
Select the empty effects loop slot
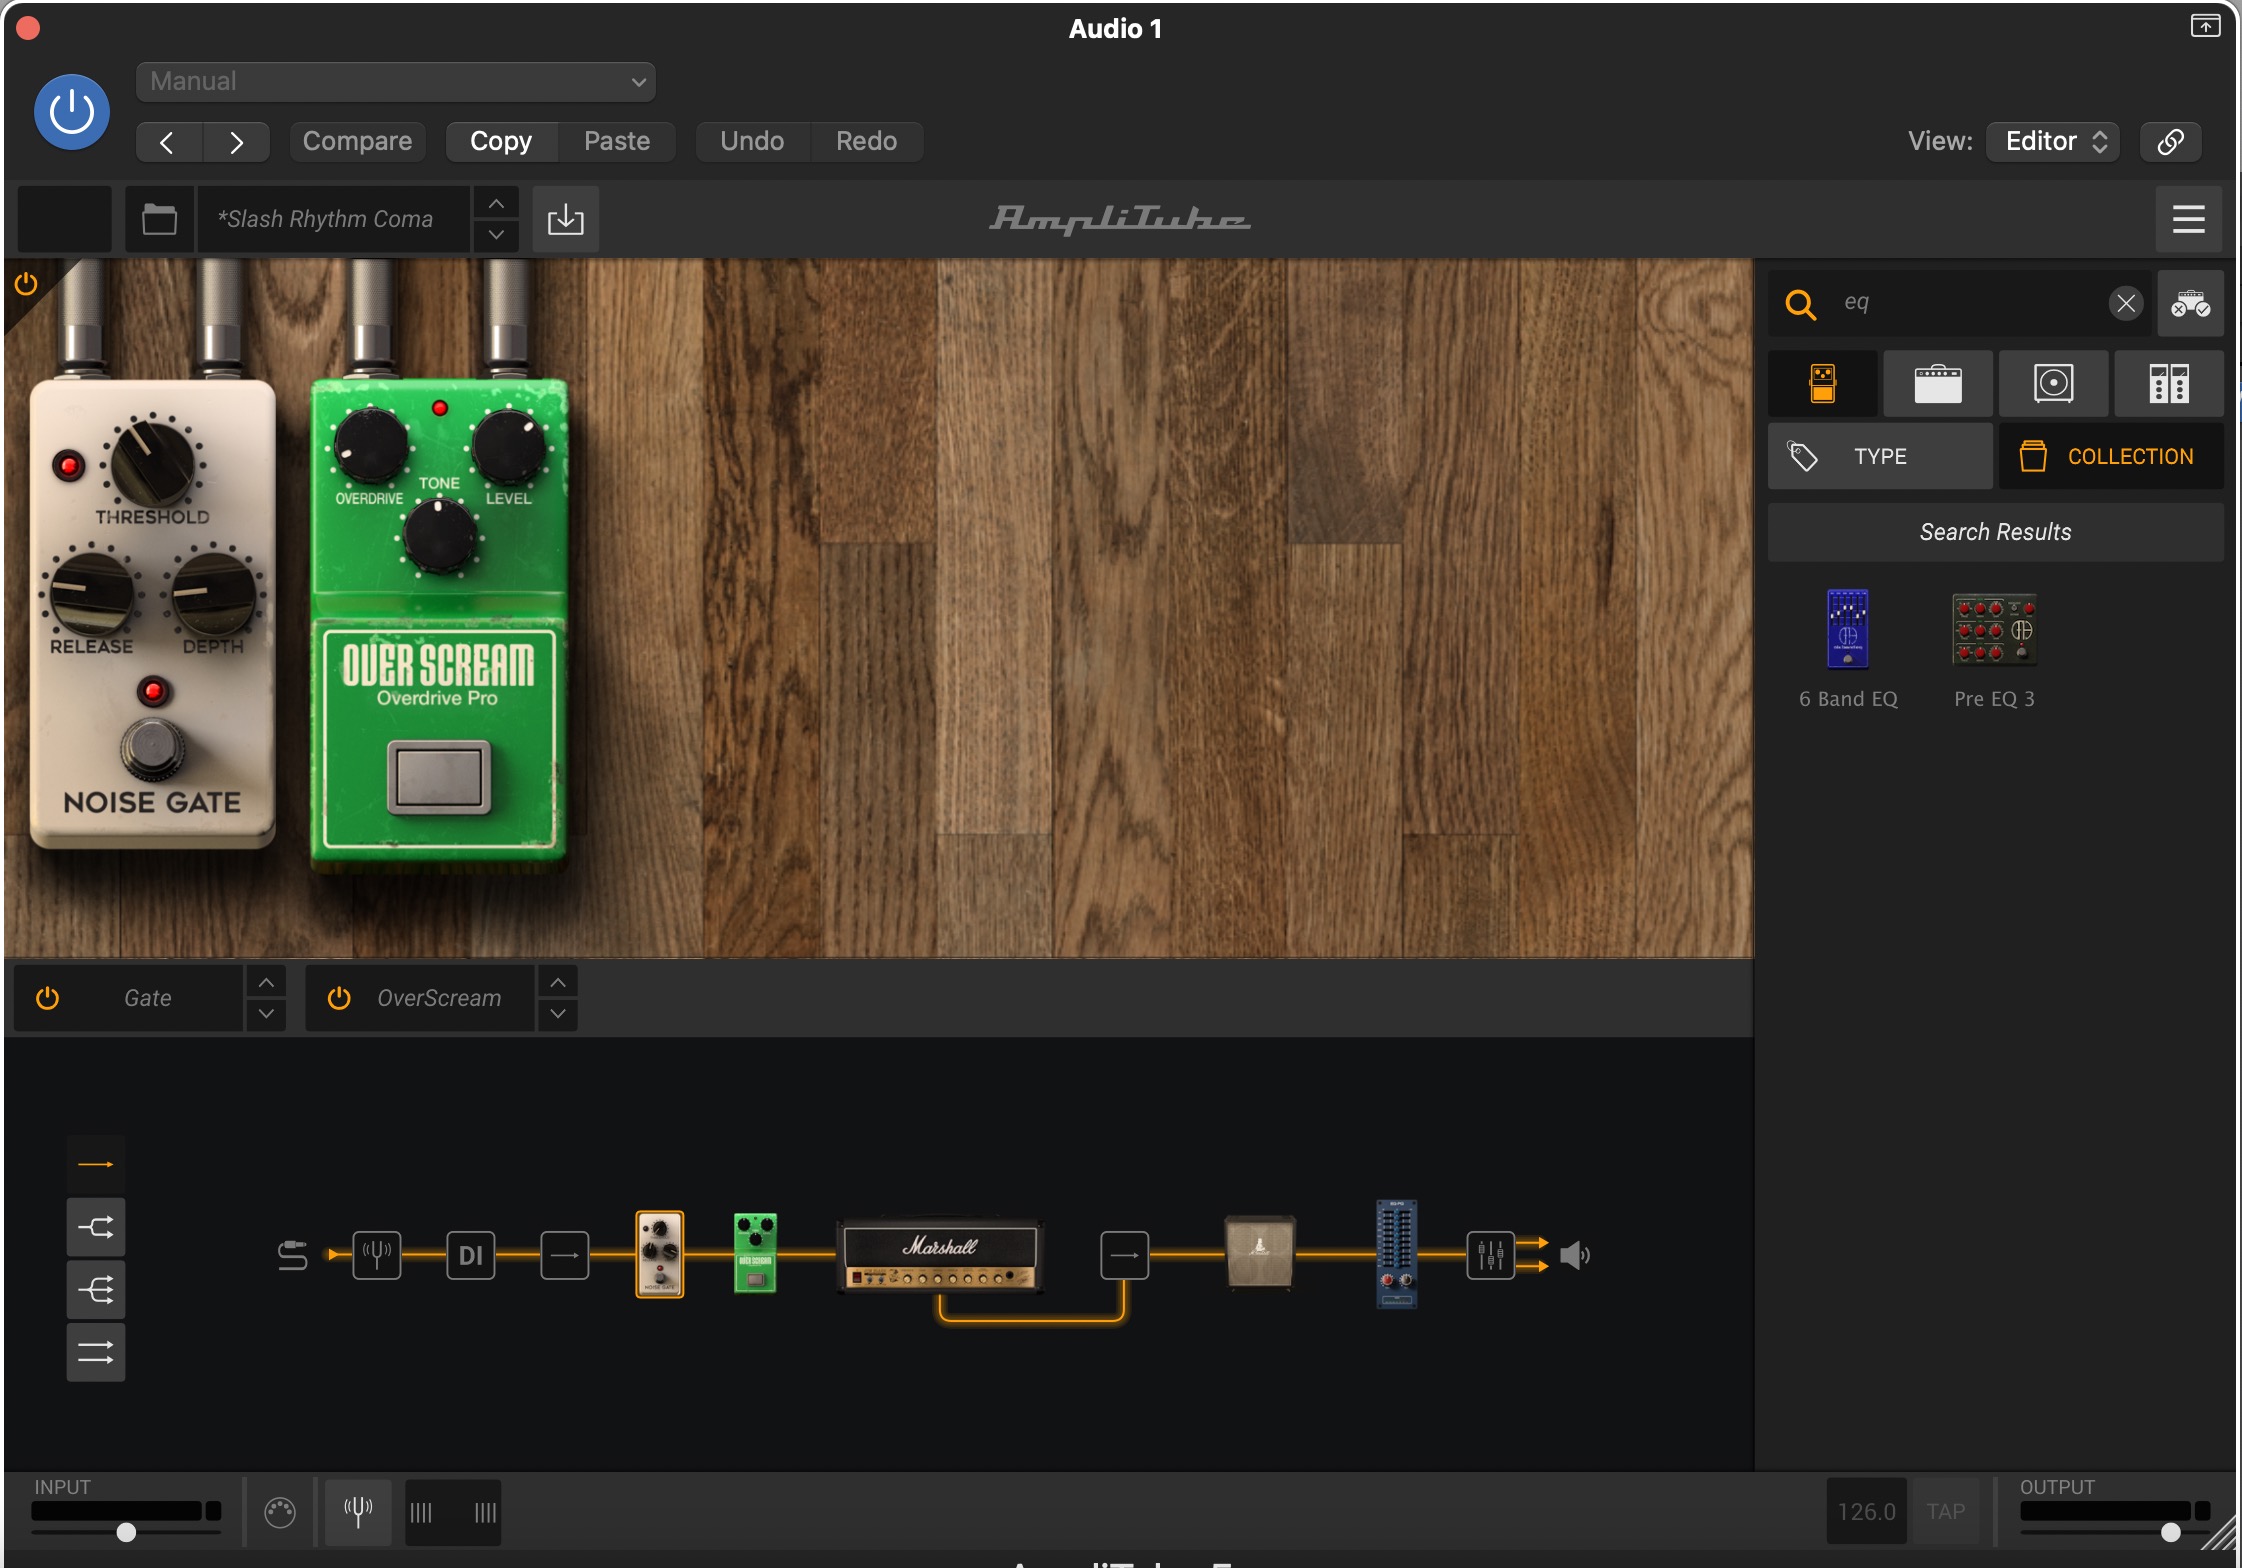click(1124, 1255)
